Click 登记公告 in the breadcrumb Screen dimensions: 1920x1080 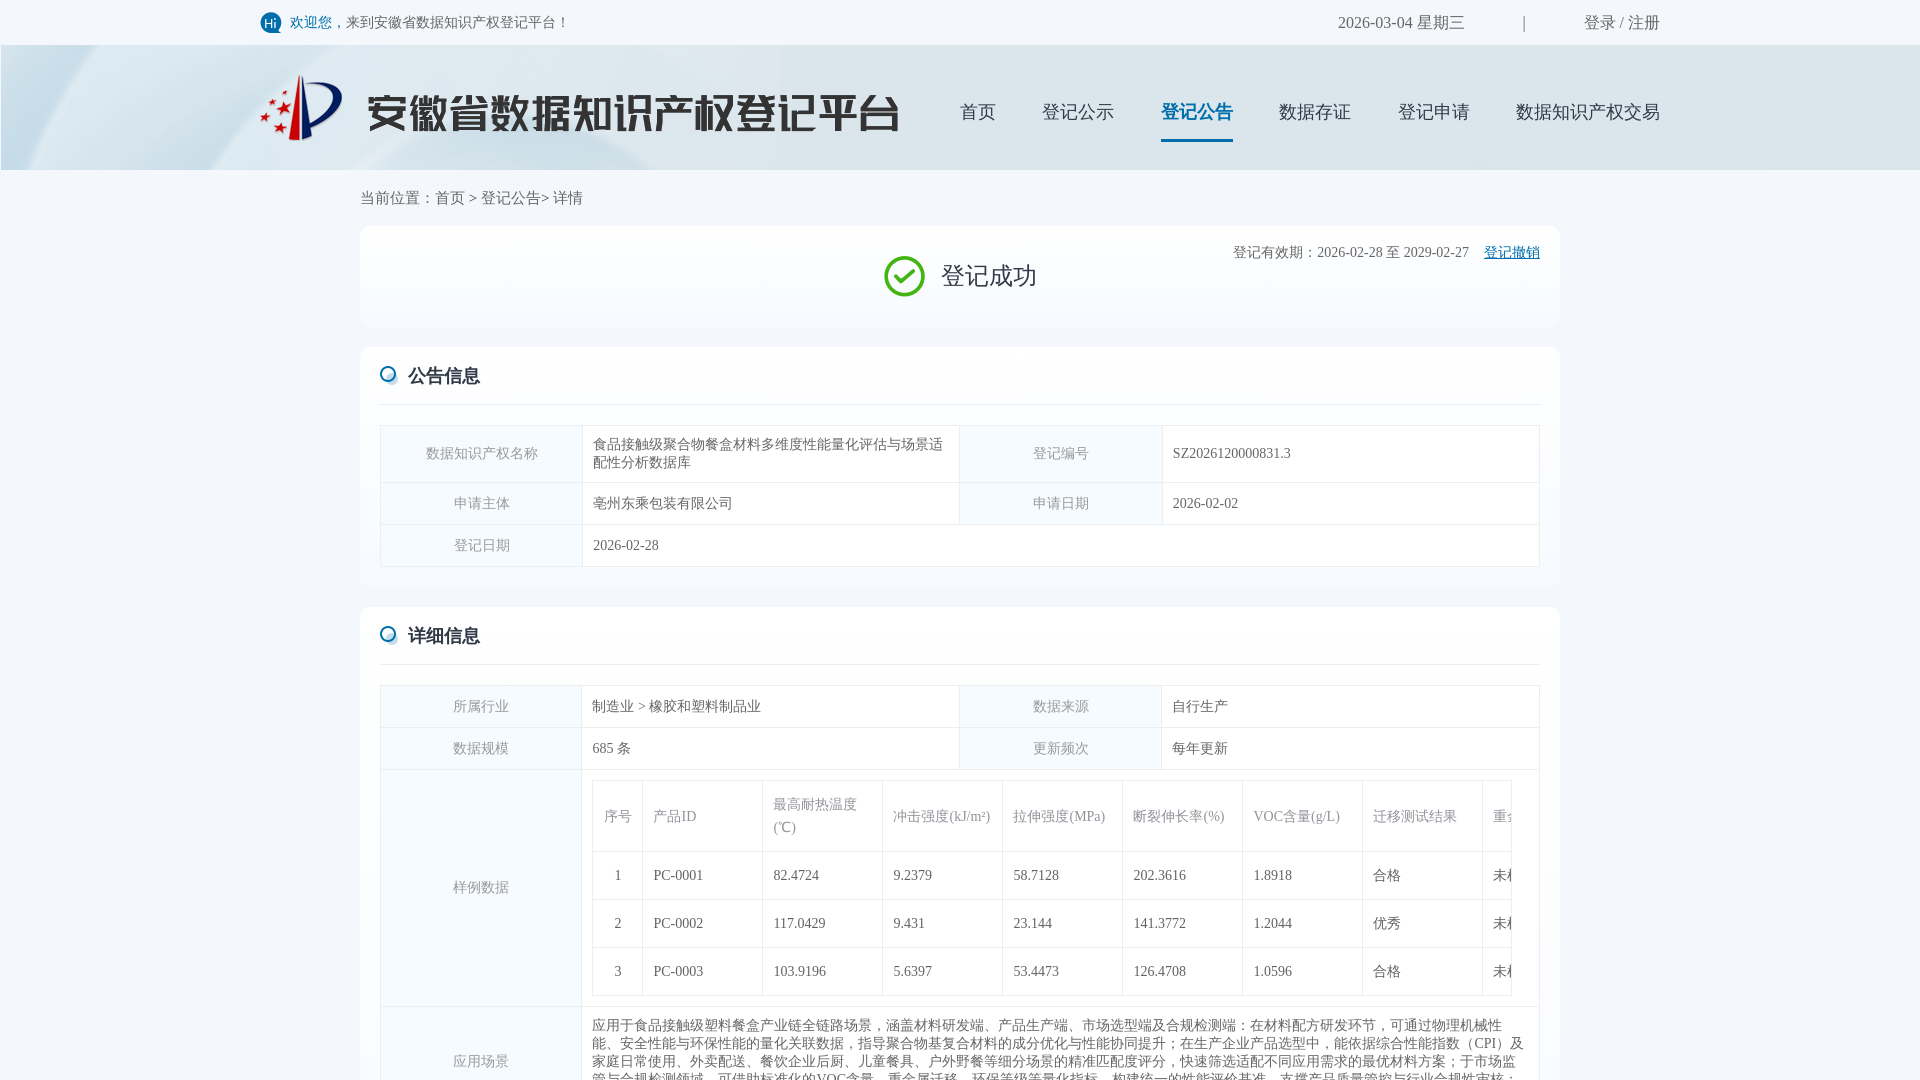point(510,198)
